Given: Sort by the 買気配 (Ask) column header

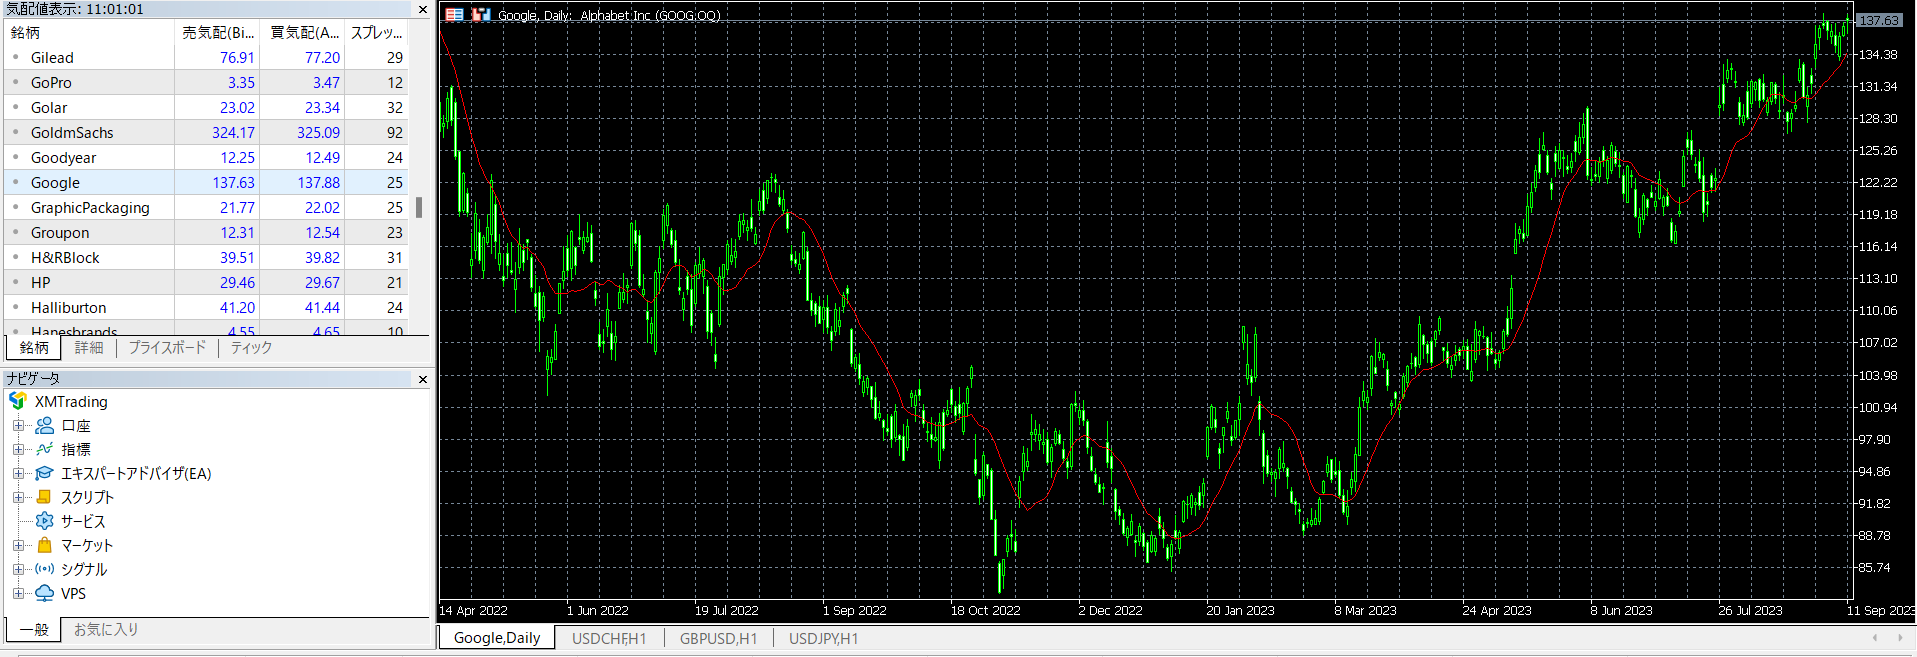Looking at the screenshot, I should [x=303, y=32].
